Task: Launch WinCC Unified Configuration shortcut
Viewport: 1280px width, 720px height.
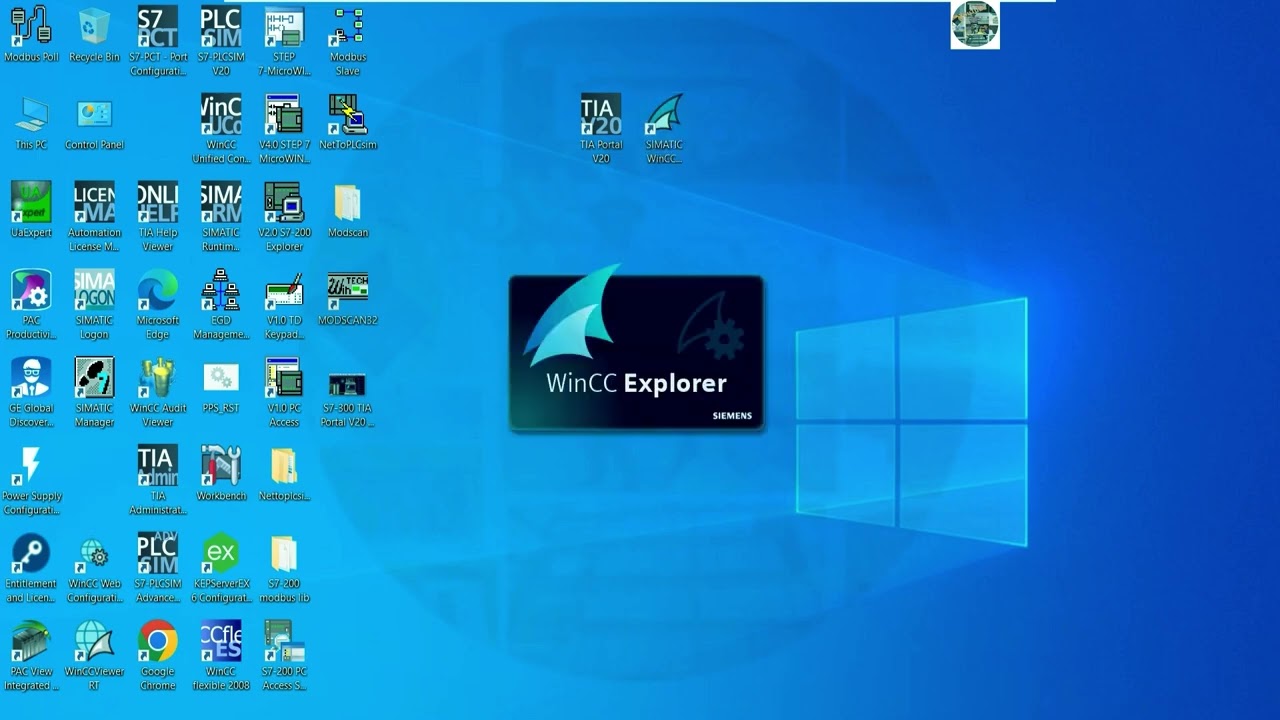Action: pos(221,129)
